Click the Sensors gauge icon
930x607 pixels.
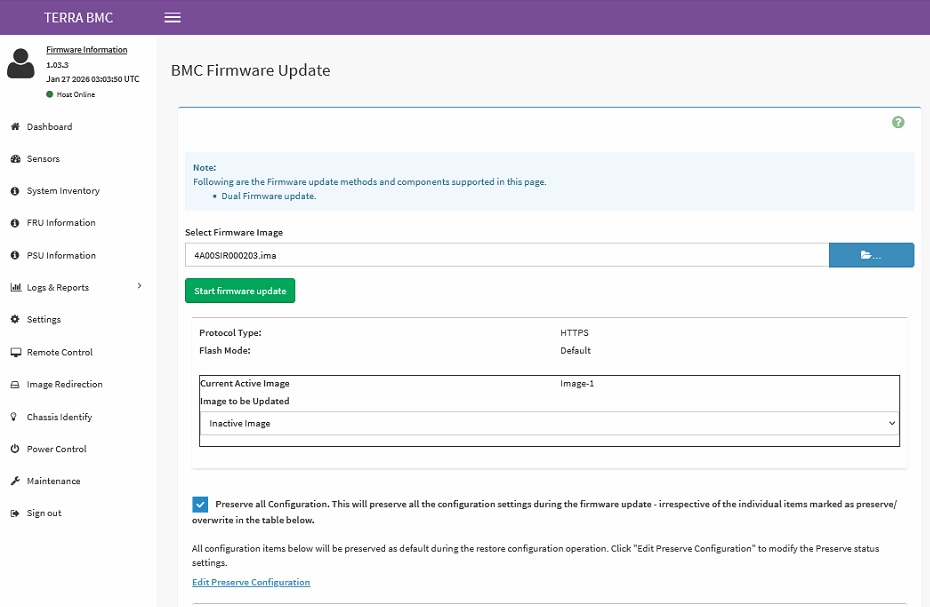(15, 158)
